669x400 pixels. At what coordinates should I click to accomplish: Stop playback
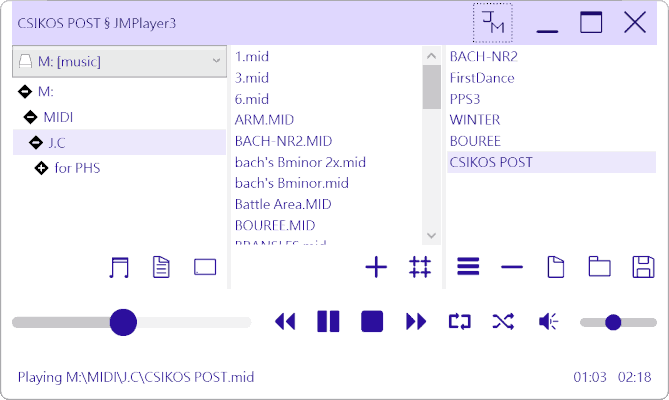pos(372,322)
